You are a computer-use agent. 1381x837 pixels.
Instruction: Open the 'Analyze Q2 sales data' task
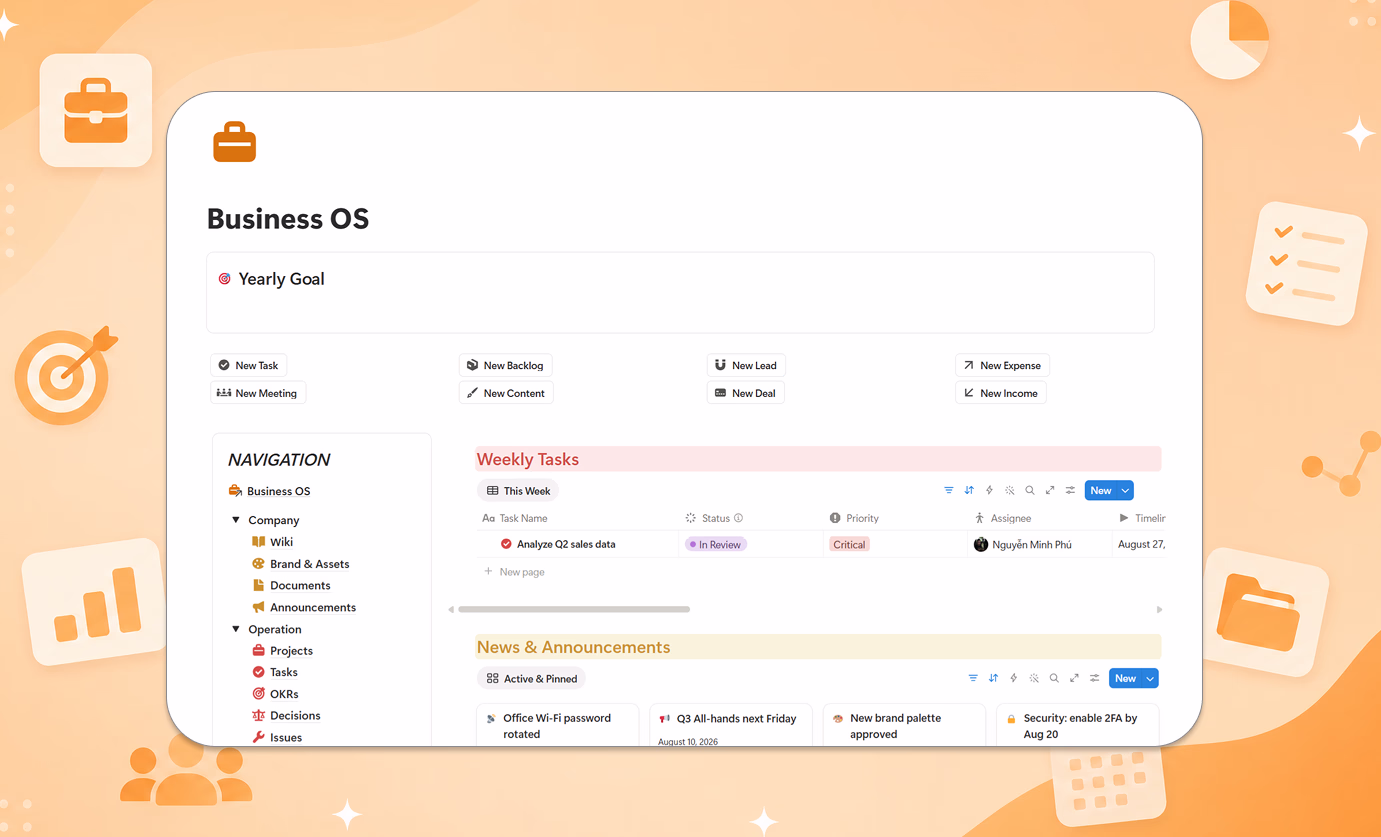click(566, 544)
